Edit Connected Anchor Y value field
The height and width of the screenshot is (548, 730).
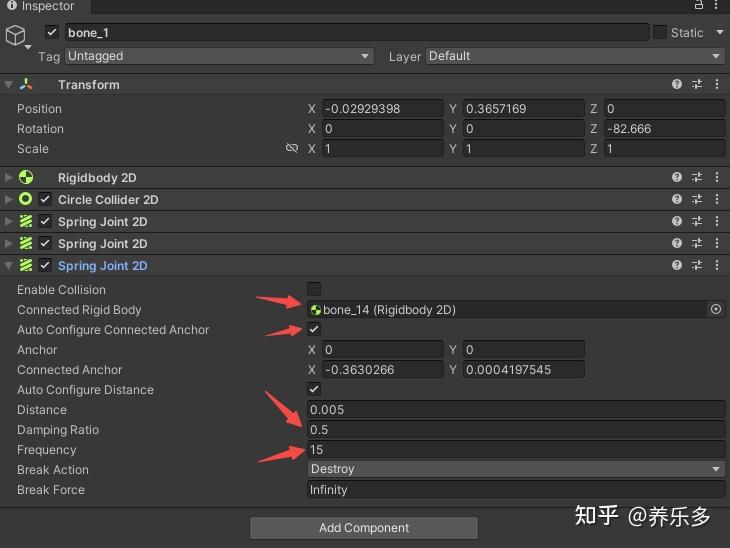(x=523, y=370)
